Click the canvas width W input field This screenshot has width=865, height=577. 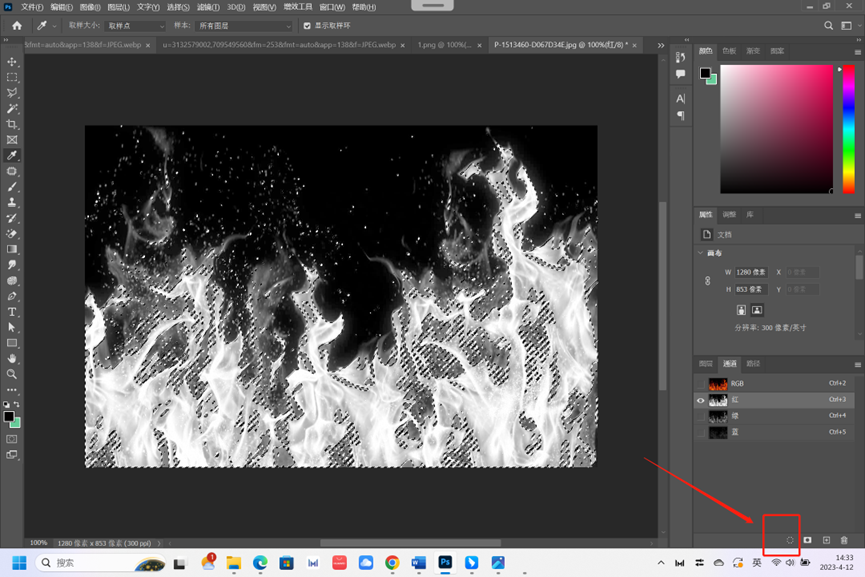751,272
